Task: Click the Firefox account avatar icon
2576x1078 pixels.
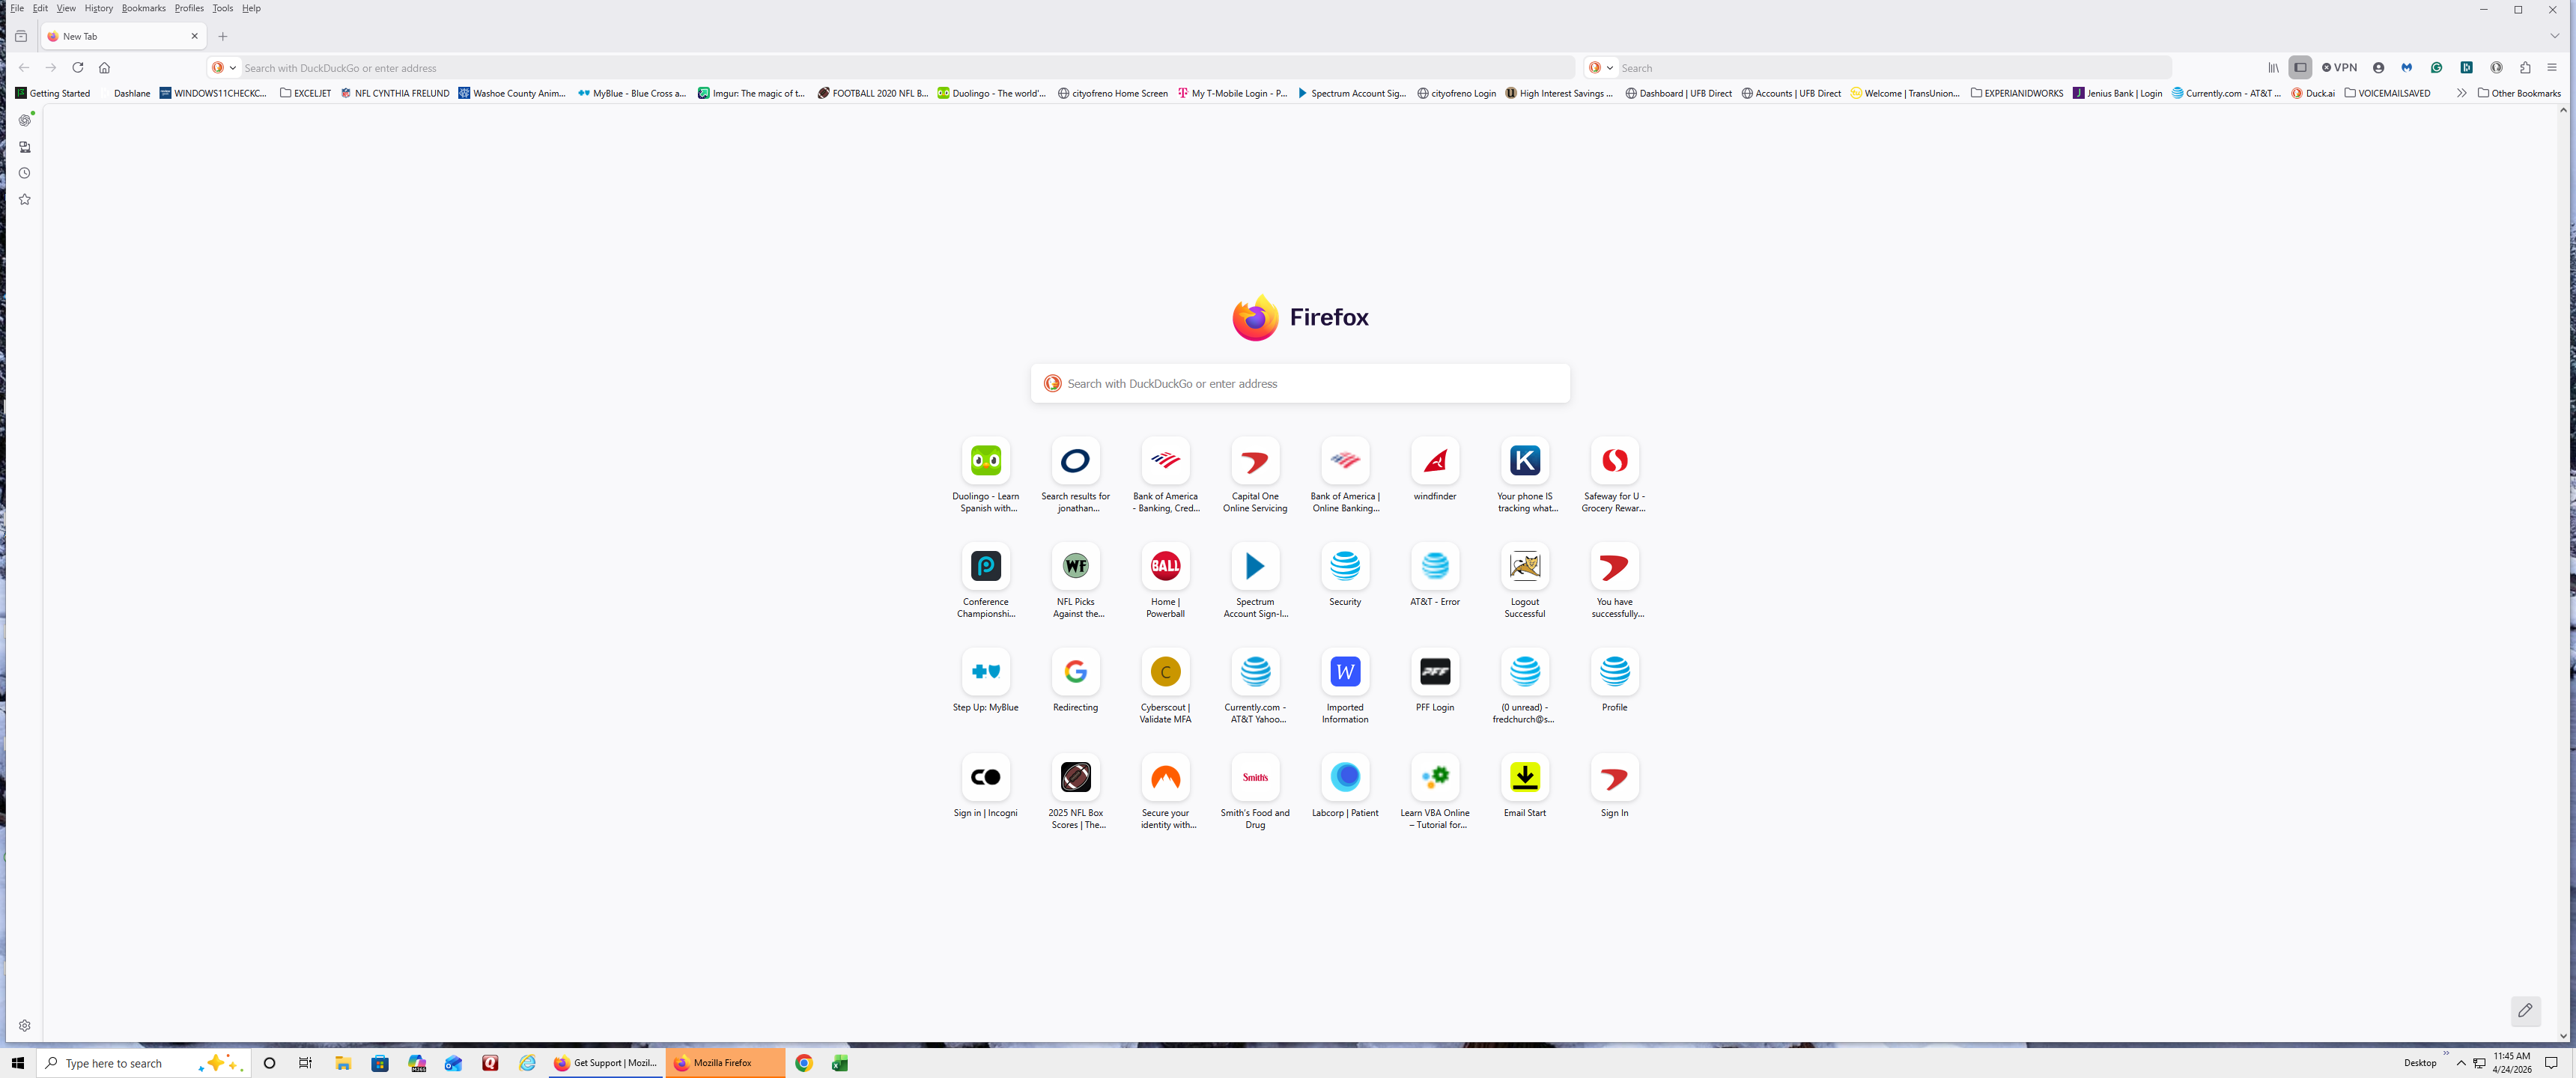Action: click(x=2379, y=68)
